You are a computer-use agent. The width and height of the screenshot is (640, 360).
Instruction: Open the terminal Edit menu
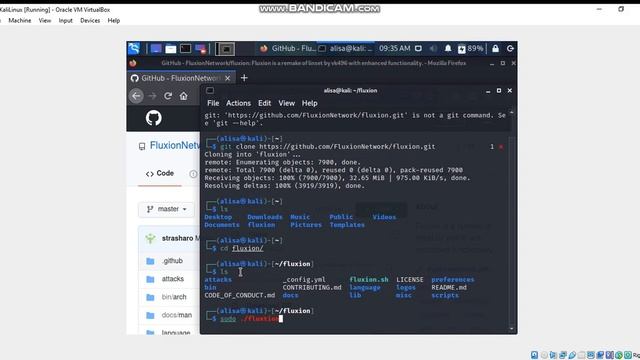(264, 103)
